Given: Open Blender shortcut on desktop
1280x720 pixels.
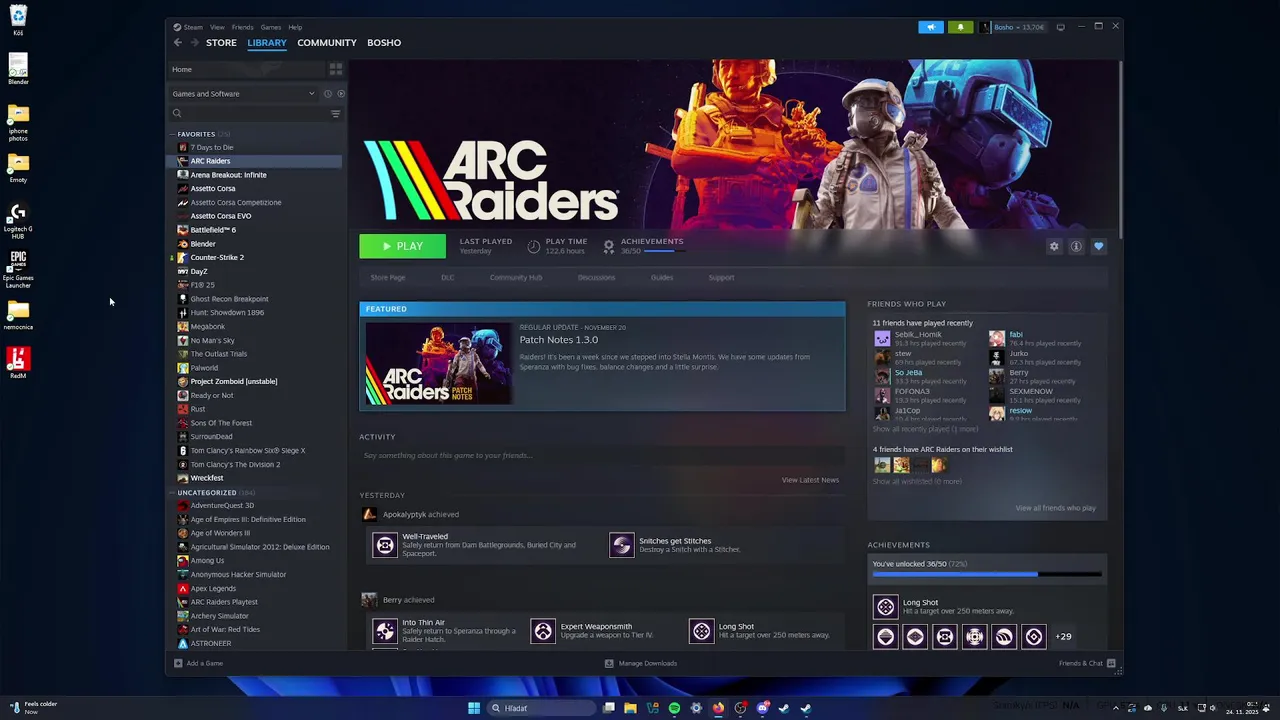Looking at the screenshot, I should click(18, 68).
